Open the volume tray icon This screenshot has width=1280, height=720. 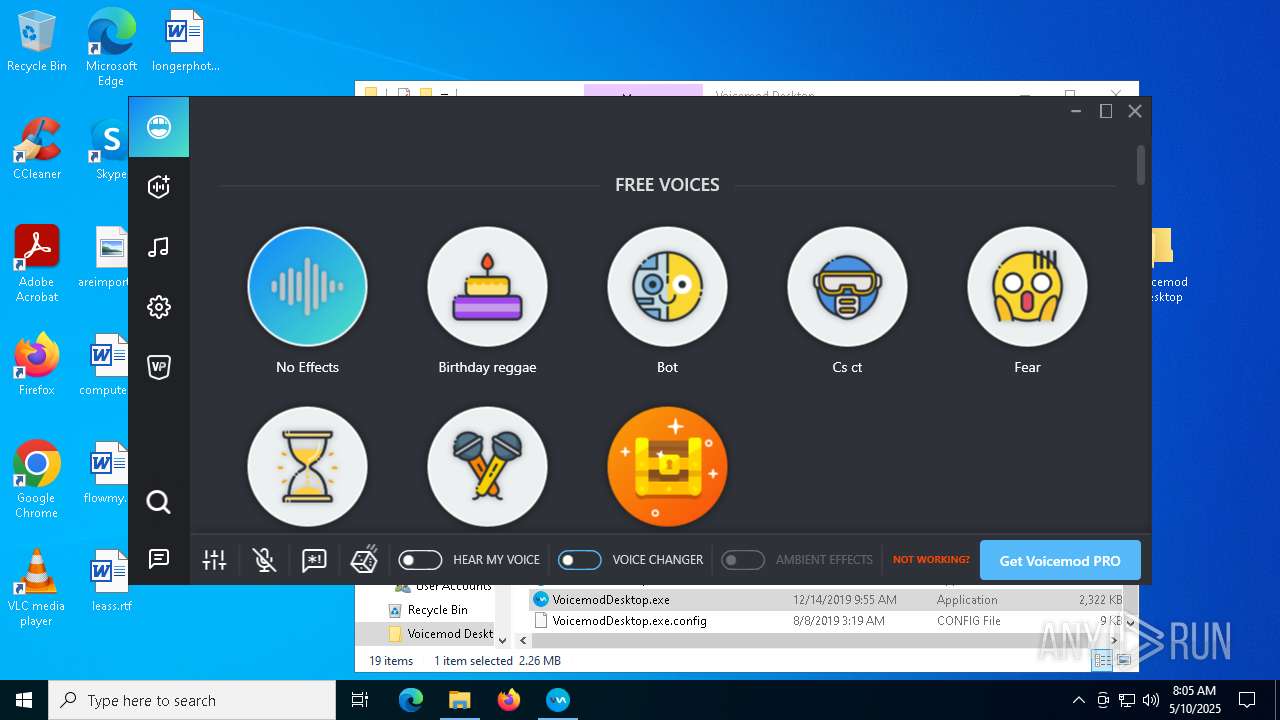point(1150,700)
